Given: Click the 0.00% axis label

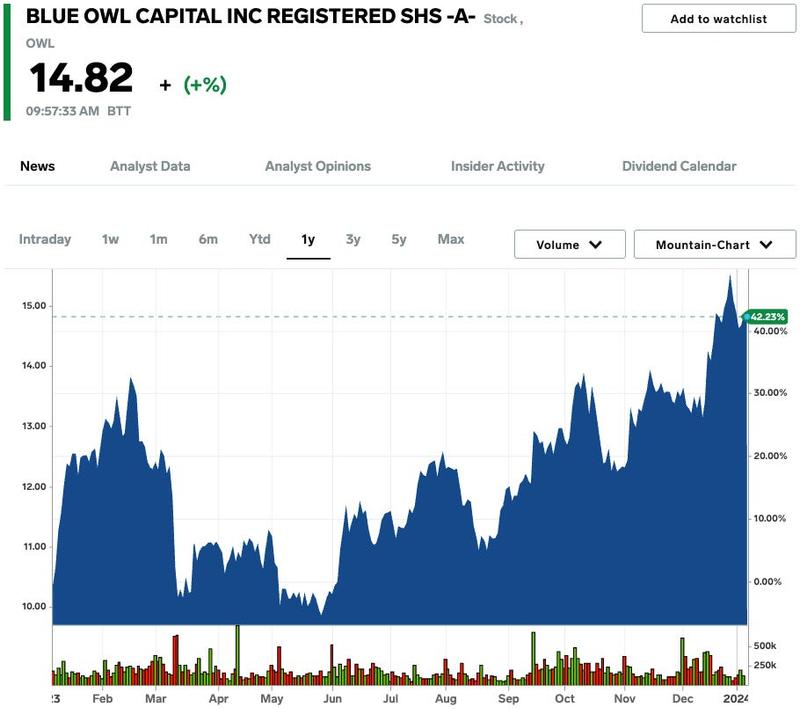Looking at the screenshot, I should pyautogui.click(x=767, y=581).
